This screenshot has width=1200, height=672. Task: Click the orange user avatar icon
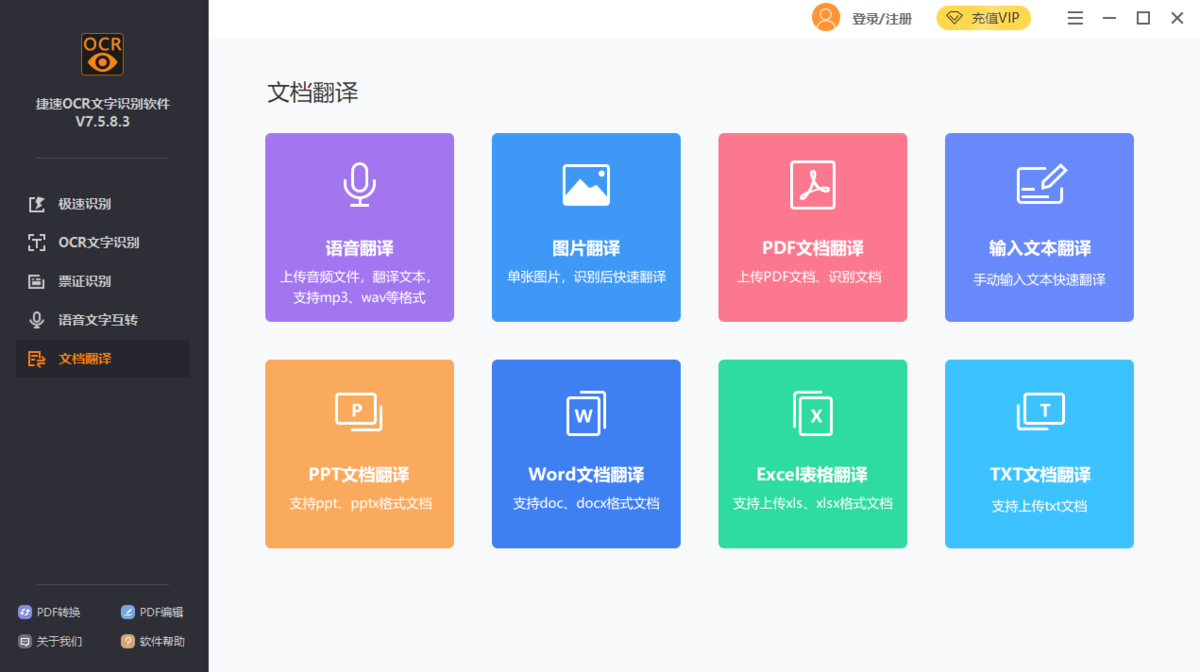(826, 17)
